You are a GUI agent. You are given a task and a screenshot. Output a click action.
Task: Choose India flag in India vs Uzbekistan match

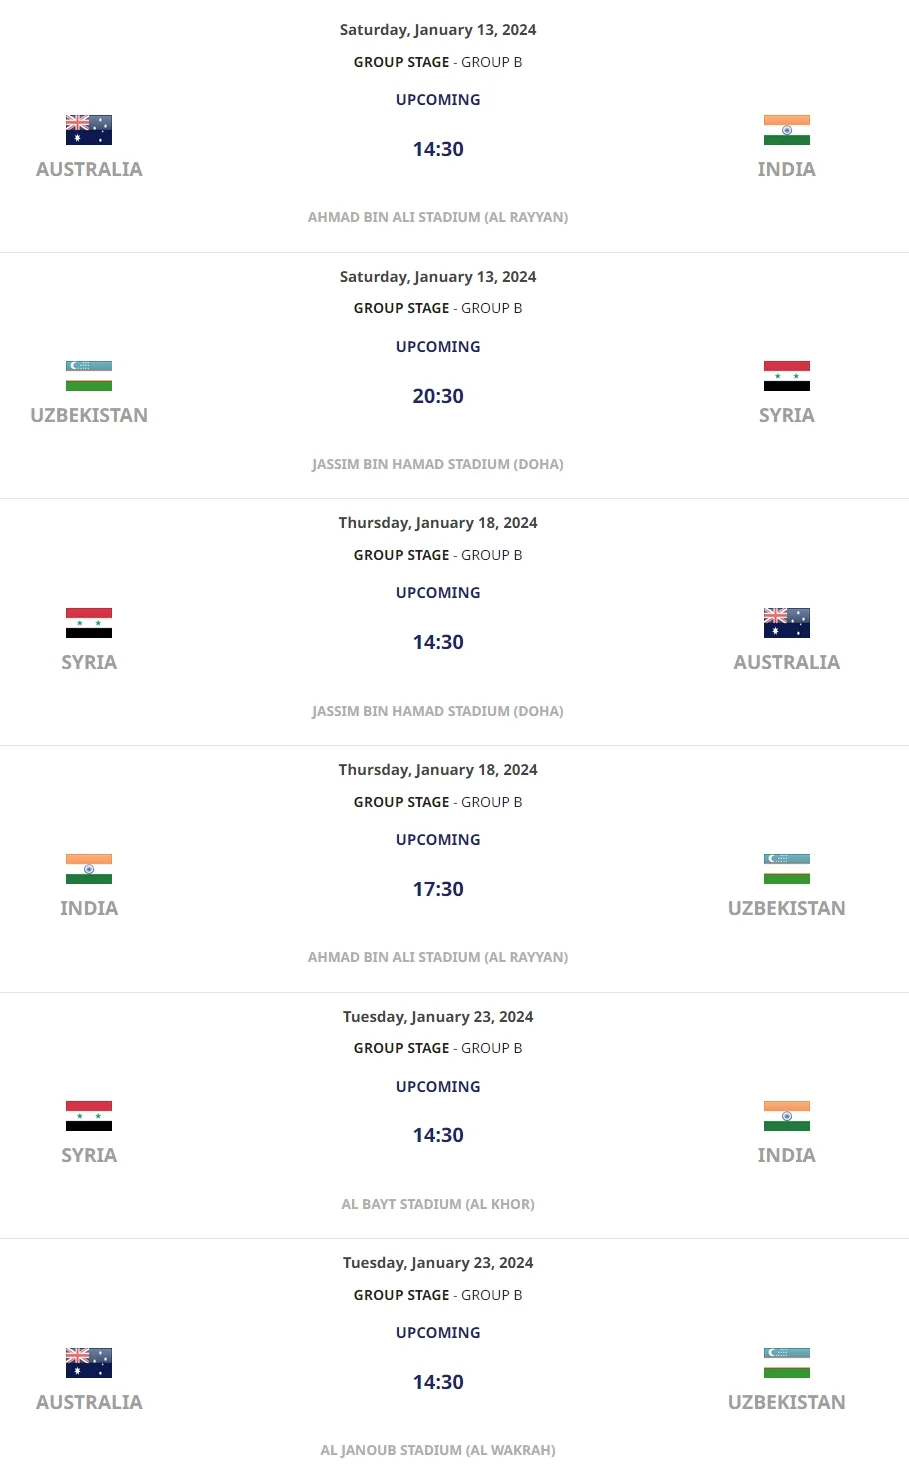[89, 869]
